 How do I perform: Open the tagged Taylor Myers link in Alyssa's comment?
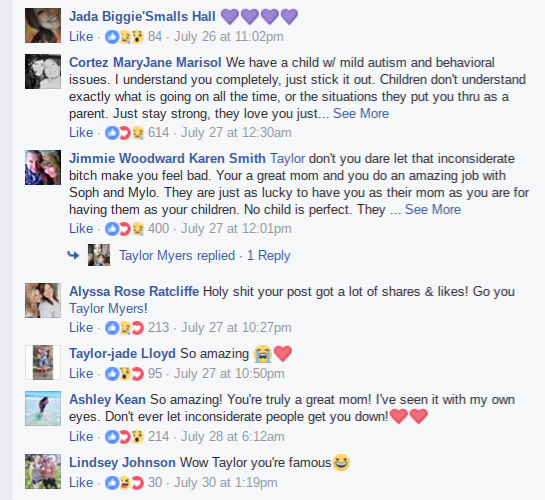tap(106, 309)
